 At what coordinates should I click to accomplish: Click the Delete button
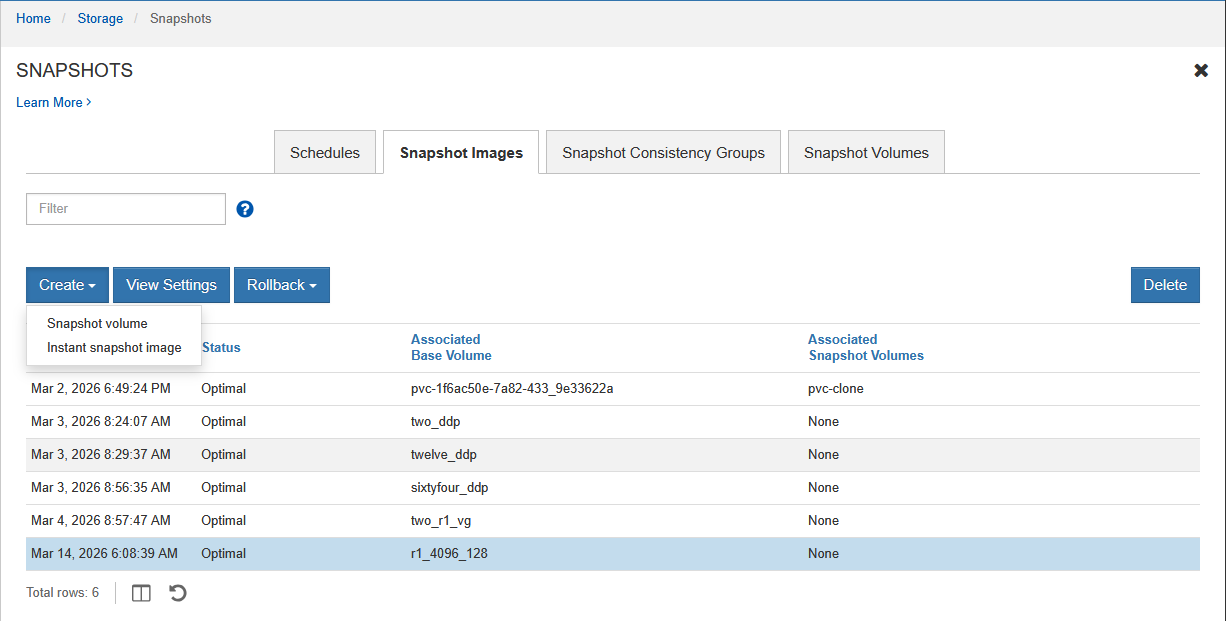(1165, 285)
